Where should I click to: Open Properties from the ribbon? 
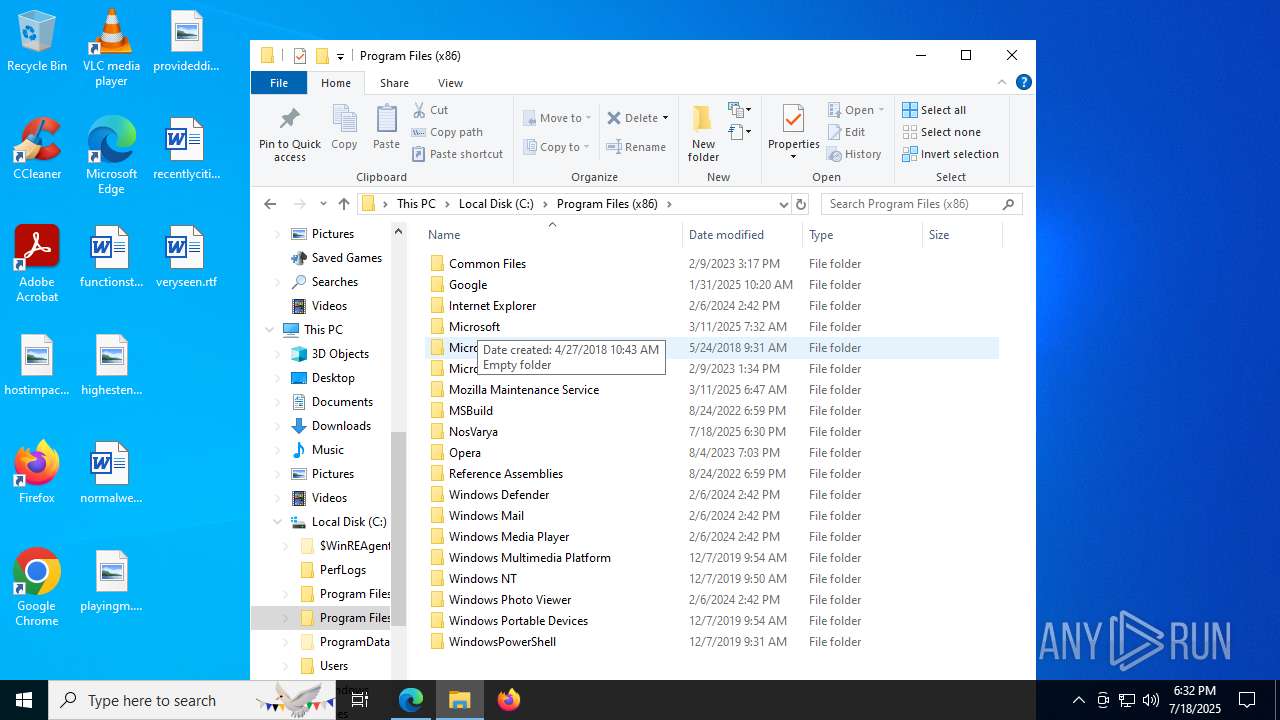(793, 132)
